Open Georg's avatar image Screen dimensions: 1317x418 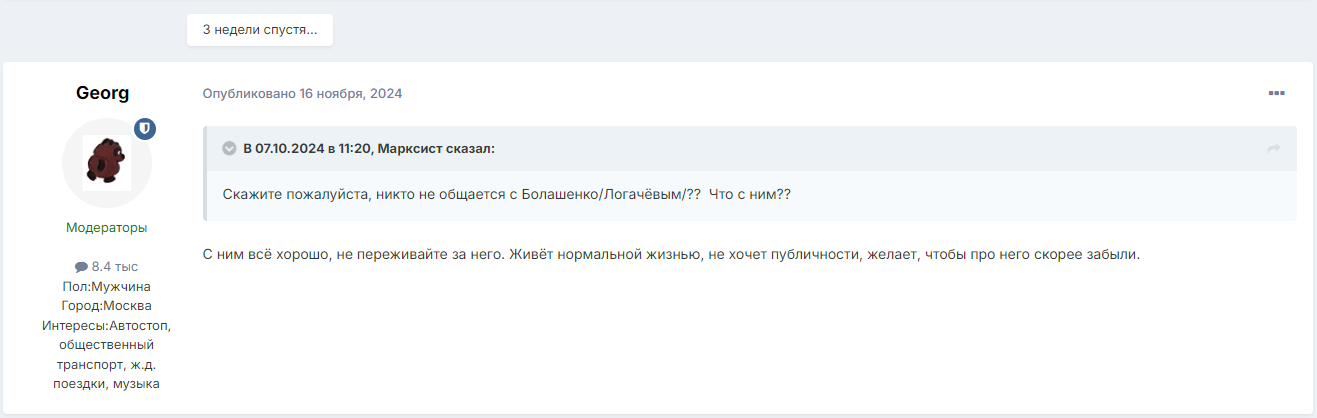pos(106,162)
